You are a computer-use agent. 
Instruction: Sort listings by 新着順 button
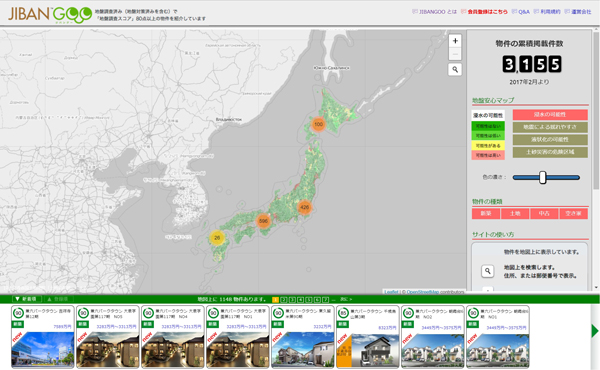point(26,299)
